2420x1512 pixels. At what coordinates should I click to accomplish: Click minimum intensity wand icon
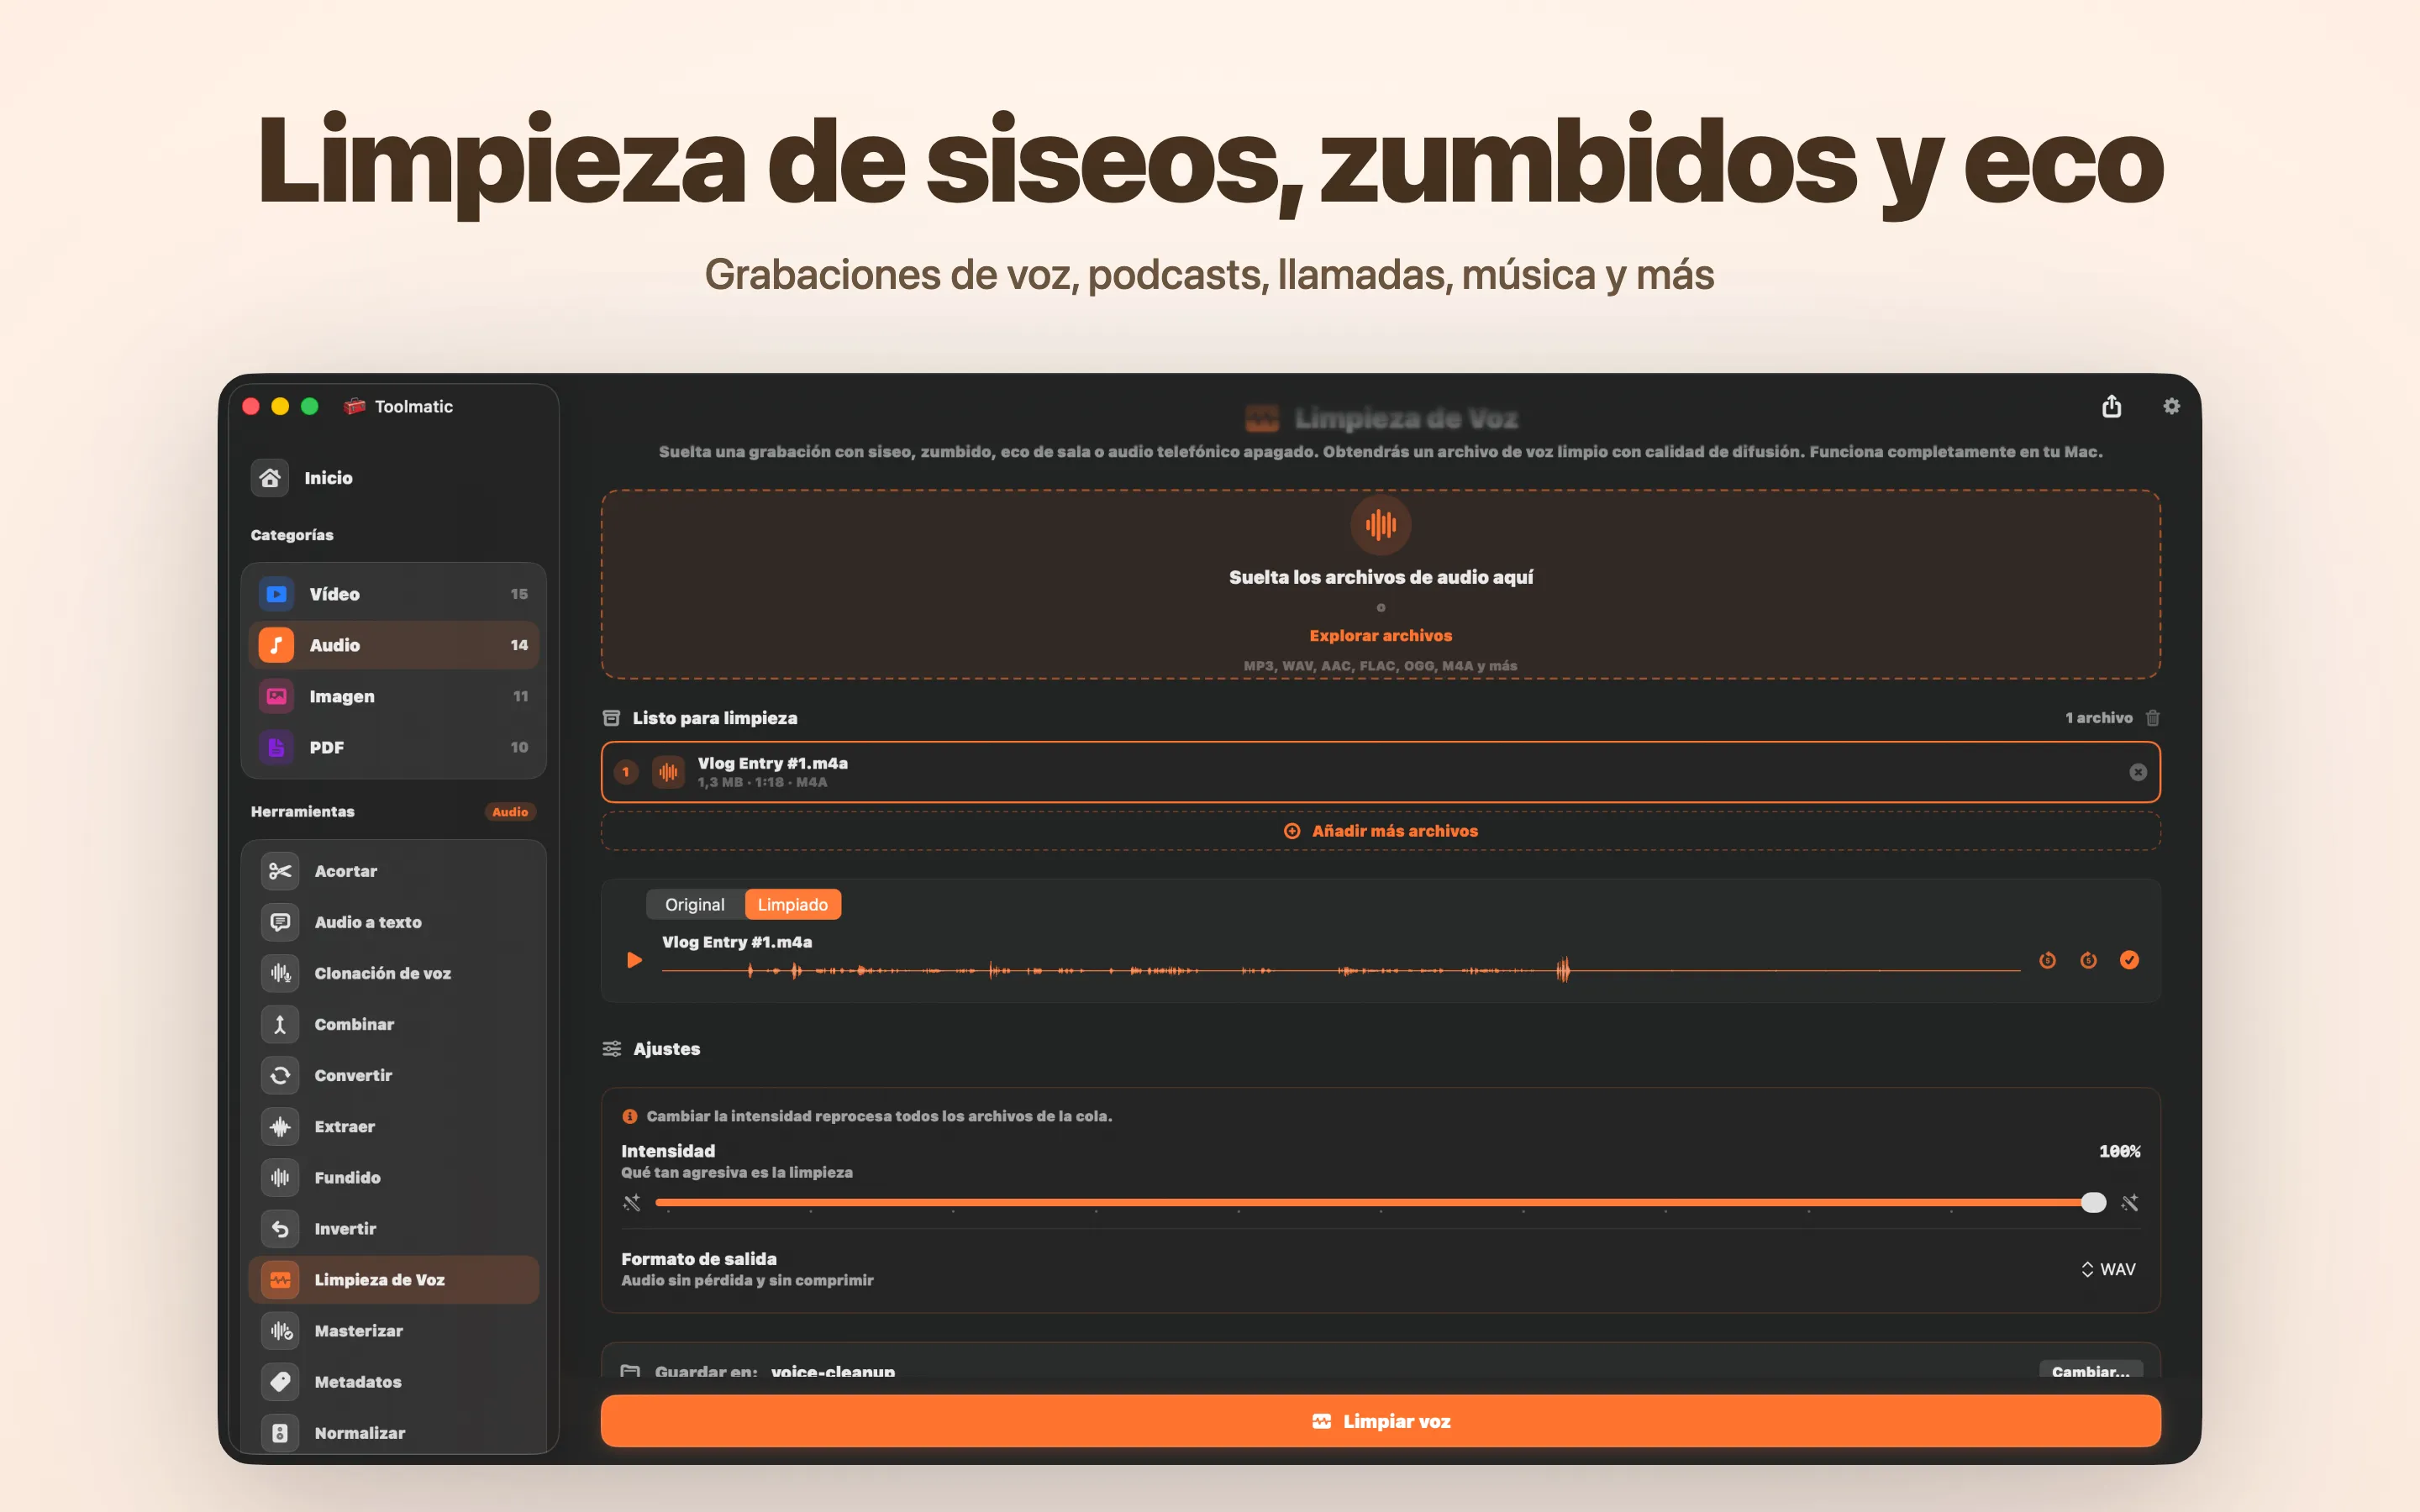pyautogui.click(x=631, y=1202)
